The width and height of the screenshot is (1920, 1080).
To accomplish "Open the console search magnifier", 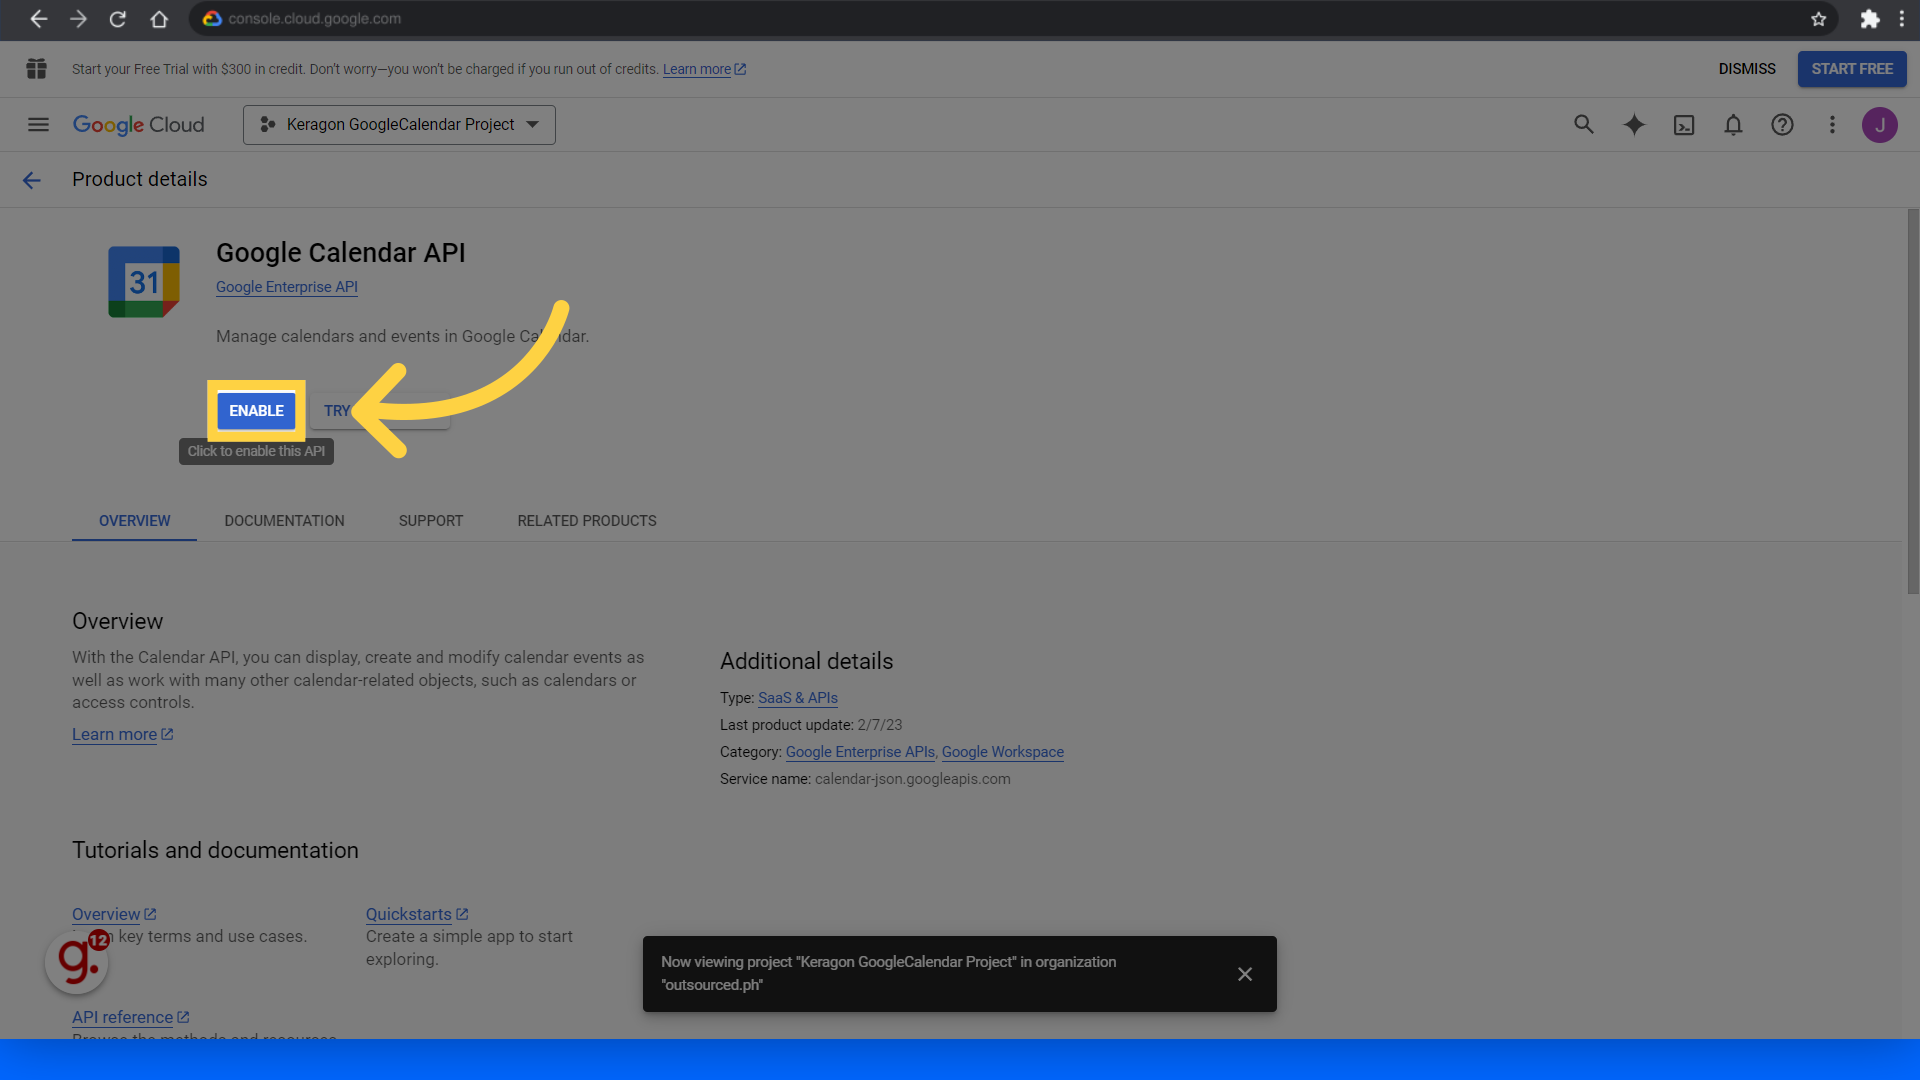I will tap(1583, 125).
